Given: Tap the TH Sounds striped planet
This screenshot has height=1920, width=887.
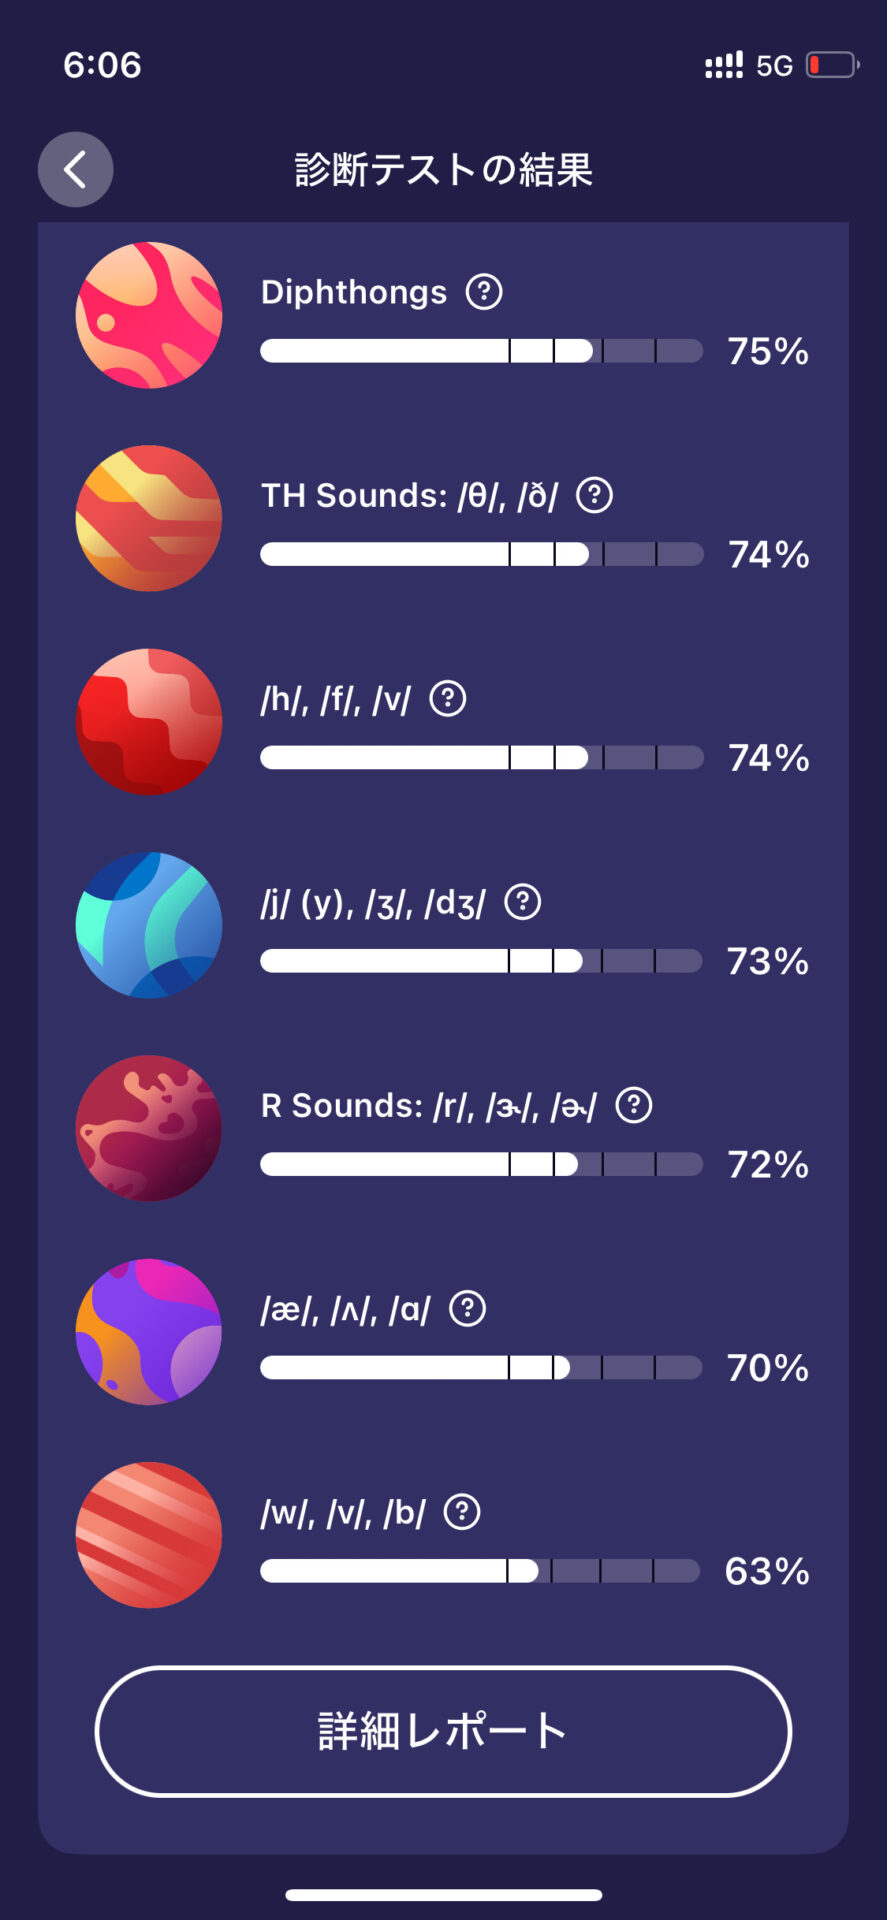Looking at the screenshot, I should 149,518.
